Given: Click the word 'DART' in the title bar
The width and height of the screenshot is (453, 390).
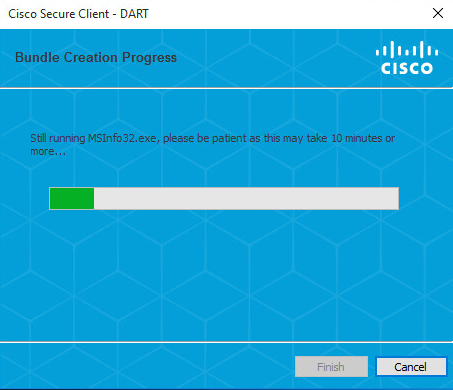Looking at the screenshot, I should pyautogui.click(x=134, y=14).
